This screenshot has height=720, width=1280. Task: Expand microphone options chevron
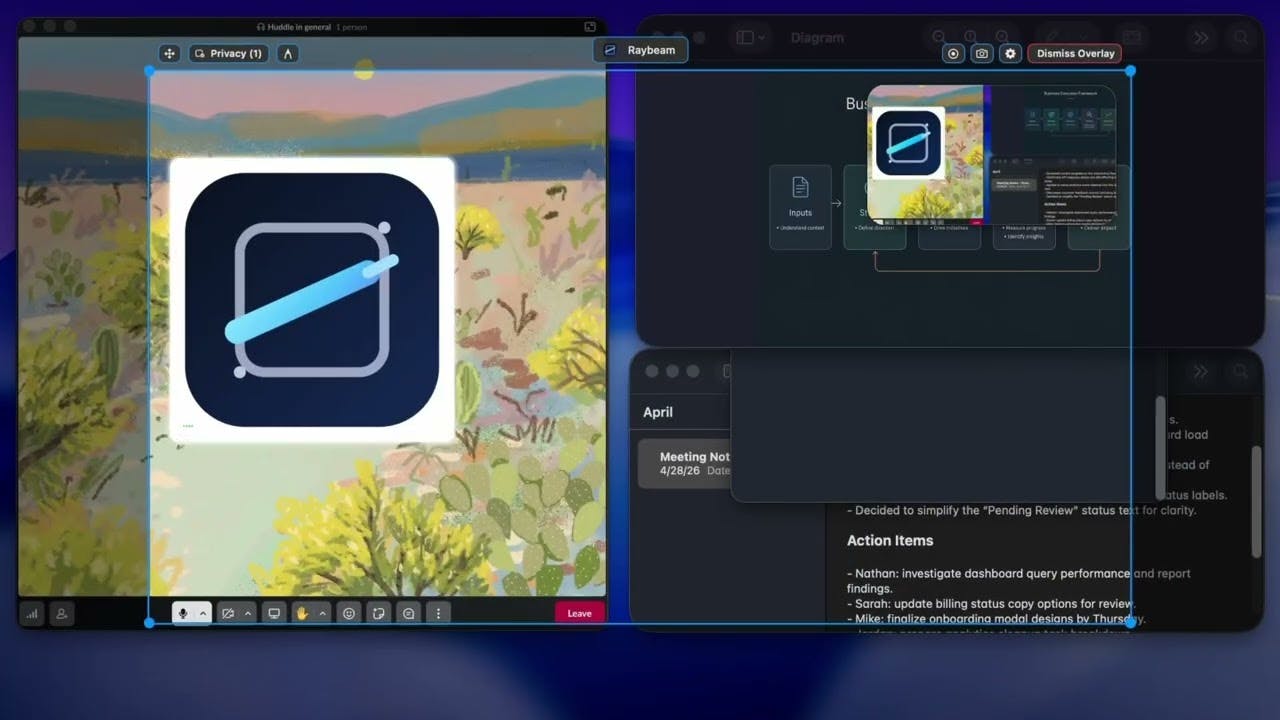pyautogui.click(x=203, y=613)
